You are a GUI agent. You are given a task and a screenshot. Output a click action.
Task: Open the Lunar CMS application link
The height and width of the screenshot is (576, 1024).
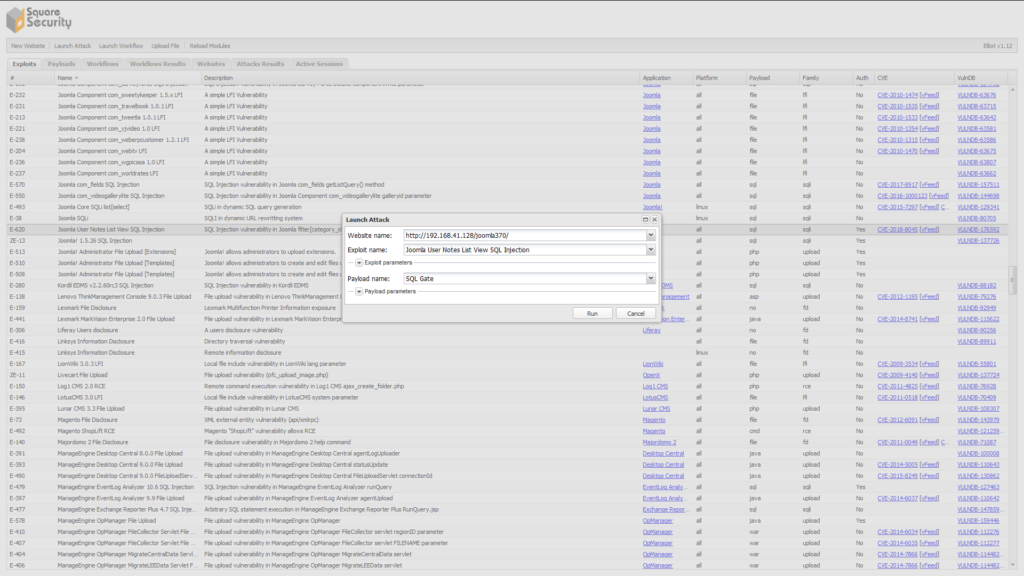(x=656, y=409)
